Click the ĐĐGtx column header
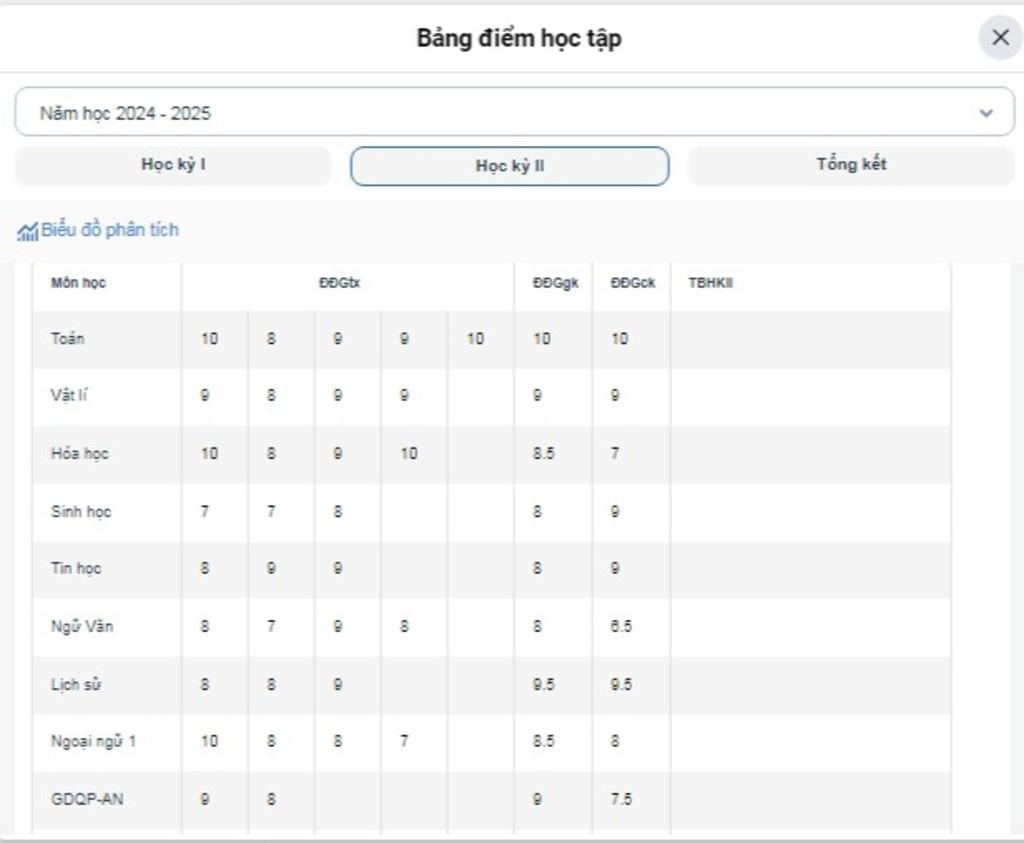The width and height of the screenshot is (1024, 843). 340,283
